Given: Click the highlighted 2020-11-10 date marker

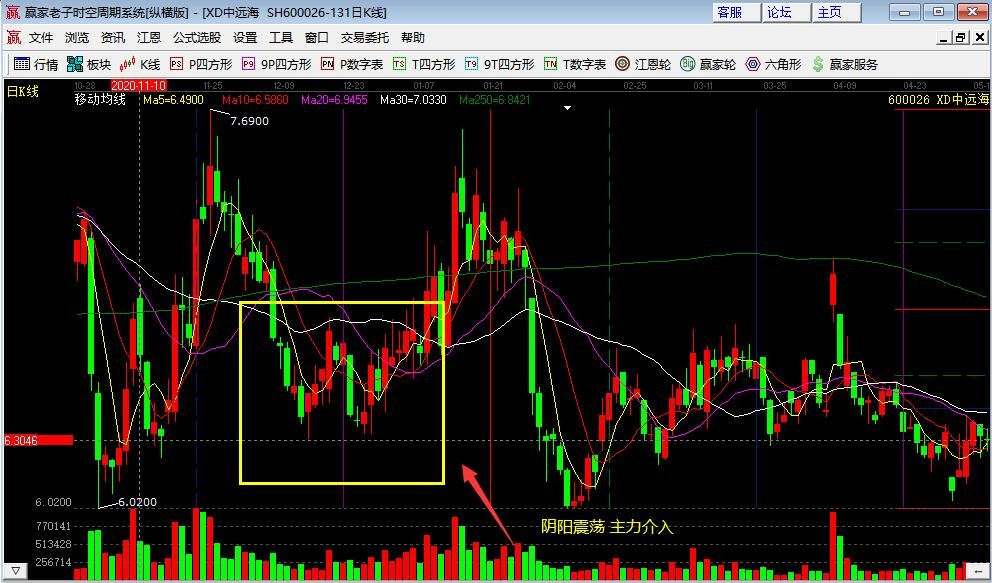Looking at the screenshot, I should [139, 85].
